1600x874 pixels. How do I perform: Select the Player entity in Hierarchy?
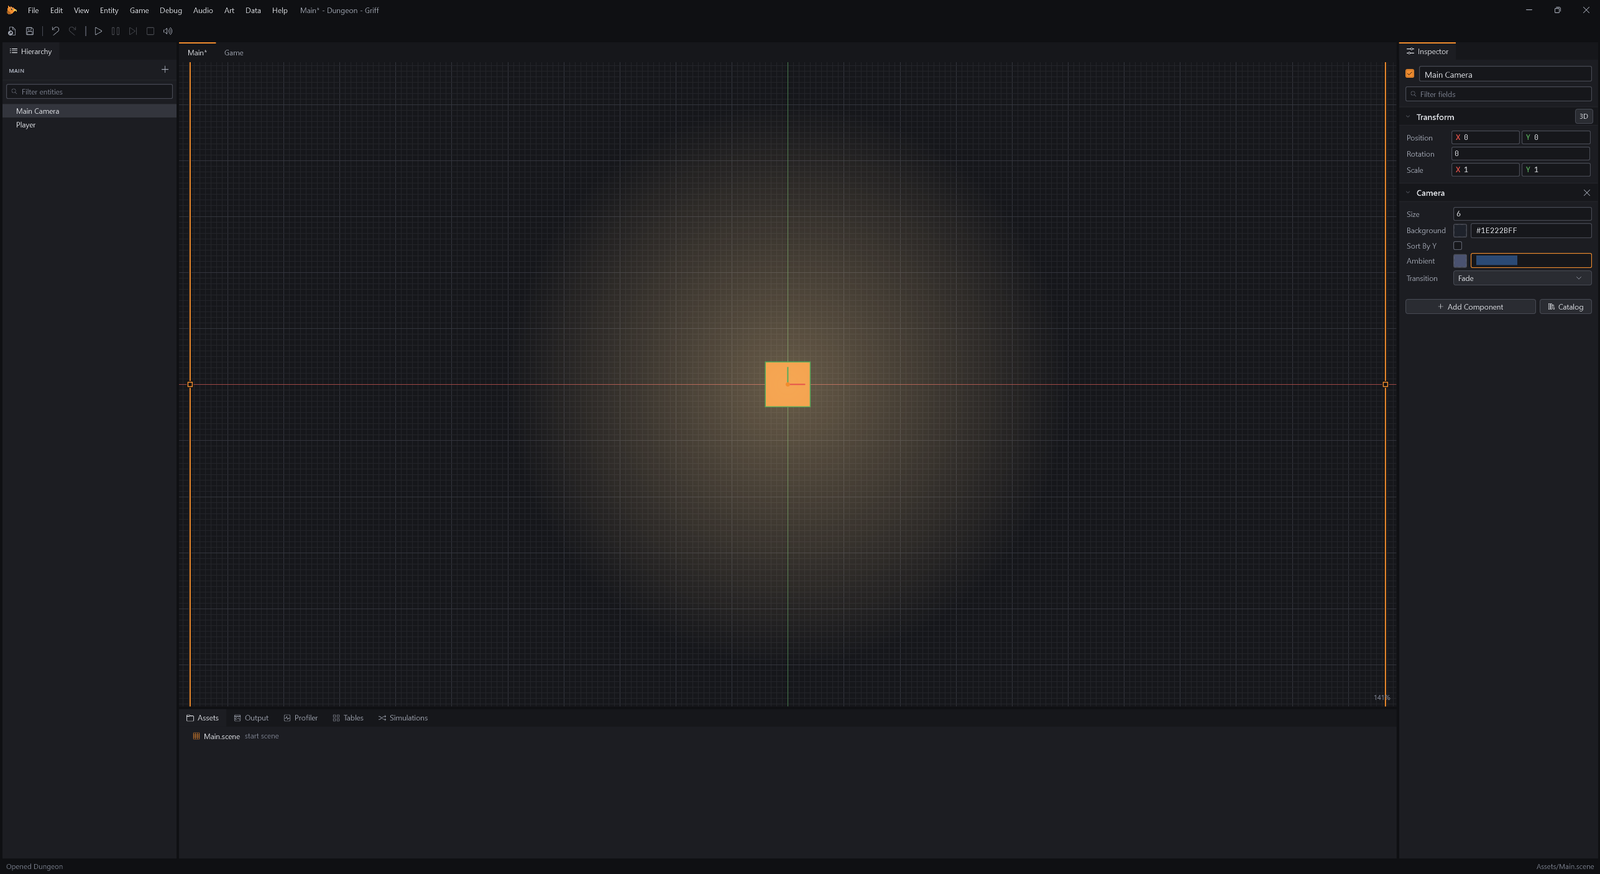point(89,125)
